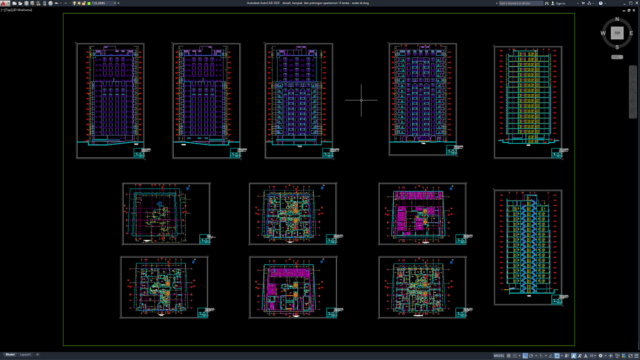Click the Autodesk A360 connect icon
This screenshot has width=640, height=360.
(x=589, y=3)
